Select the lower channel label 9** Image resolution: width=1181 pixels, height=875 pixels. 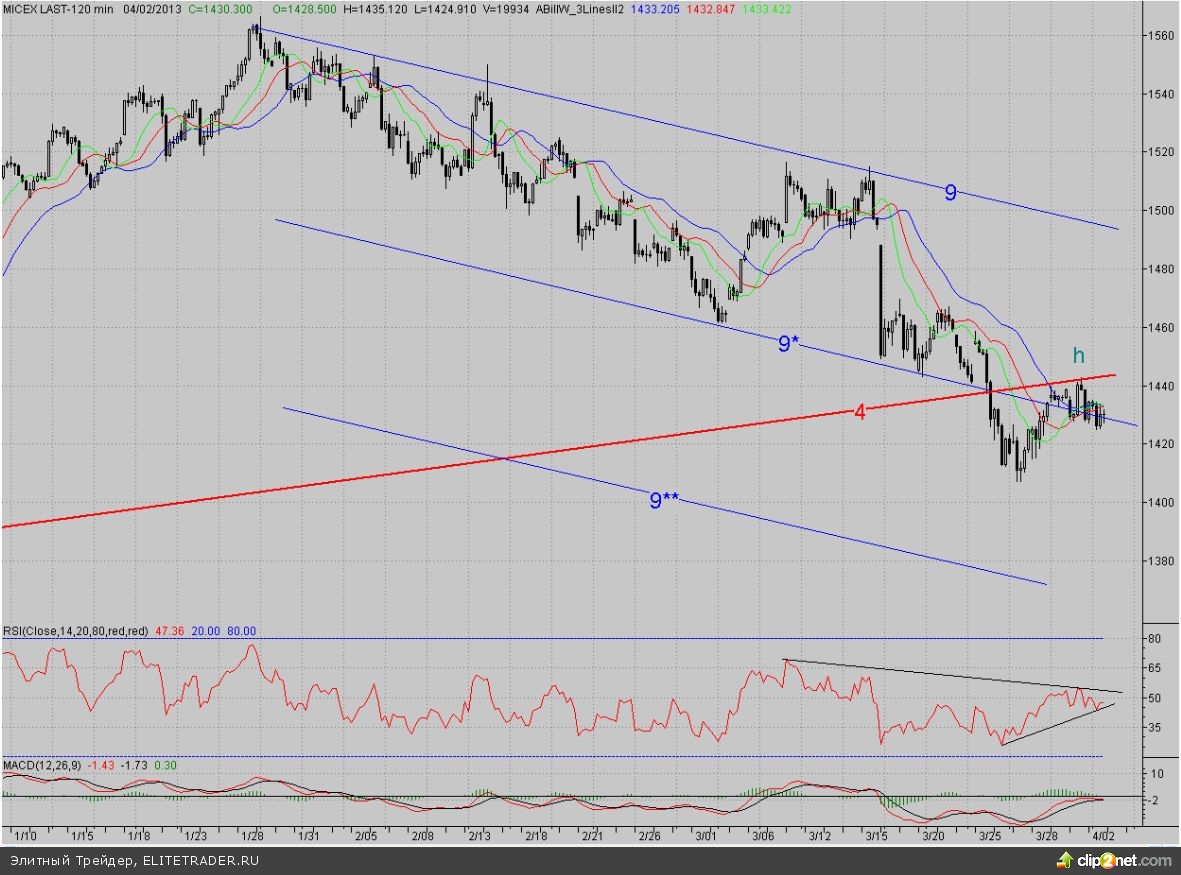click(664, 501)
